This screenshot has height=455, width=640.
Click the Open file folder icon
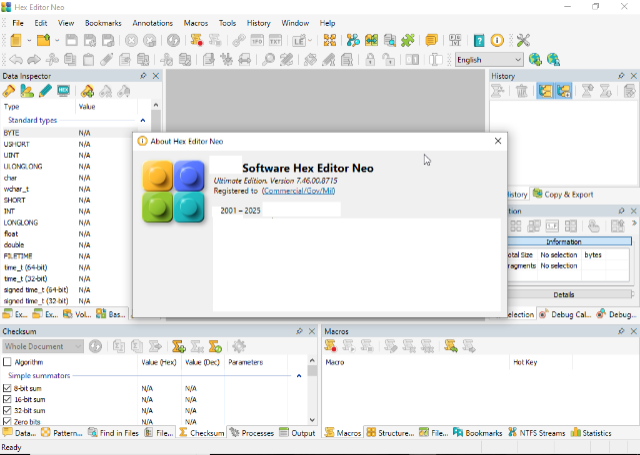(43, 40)
